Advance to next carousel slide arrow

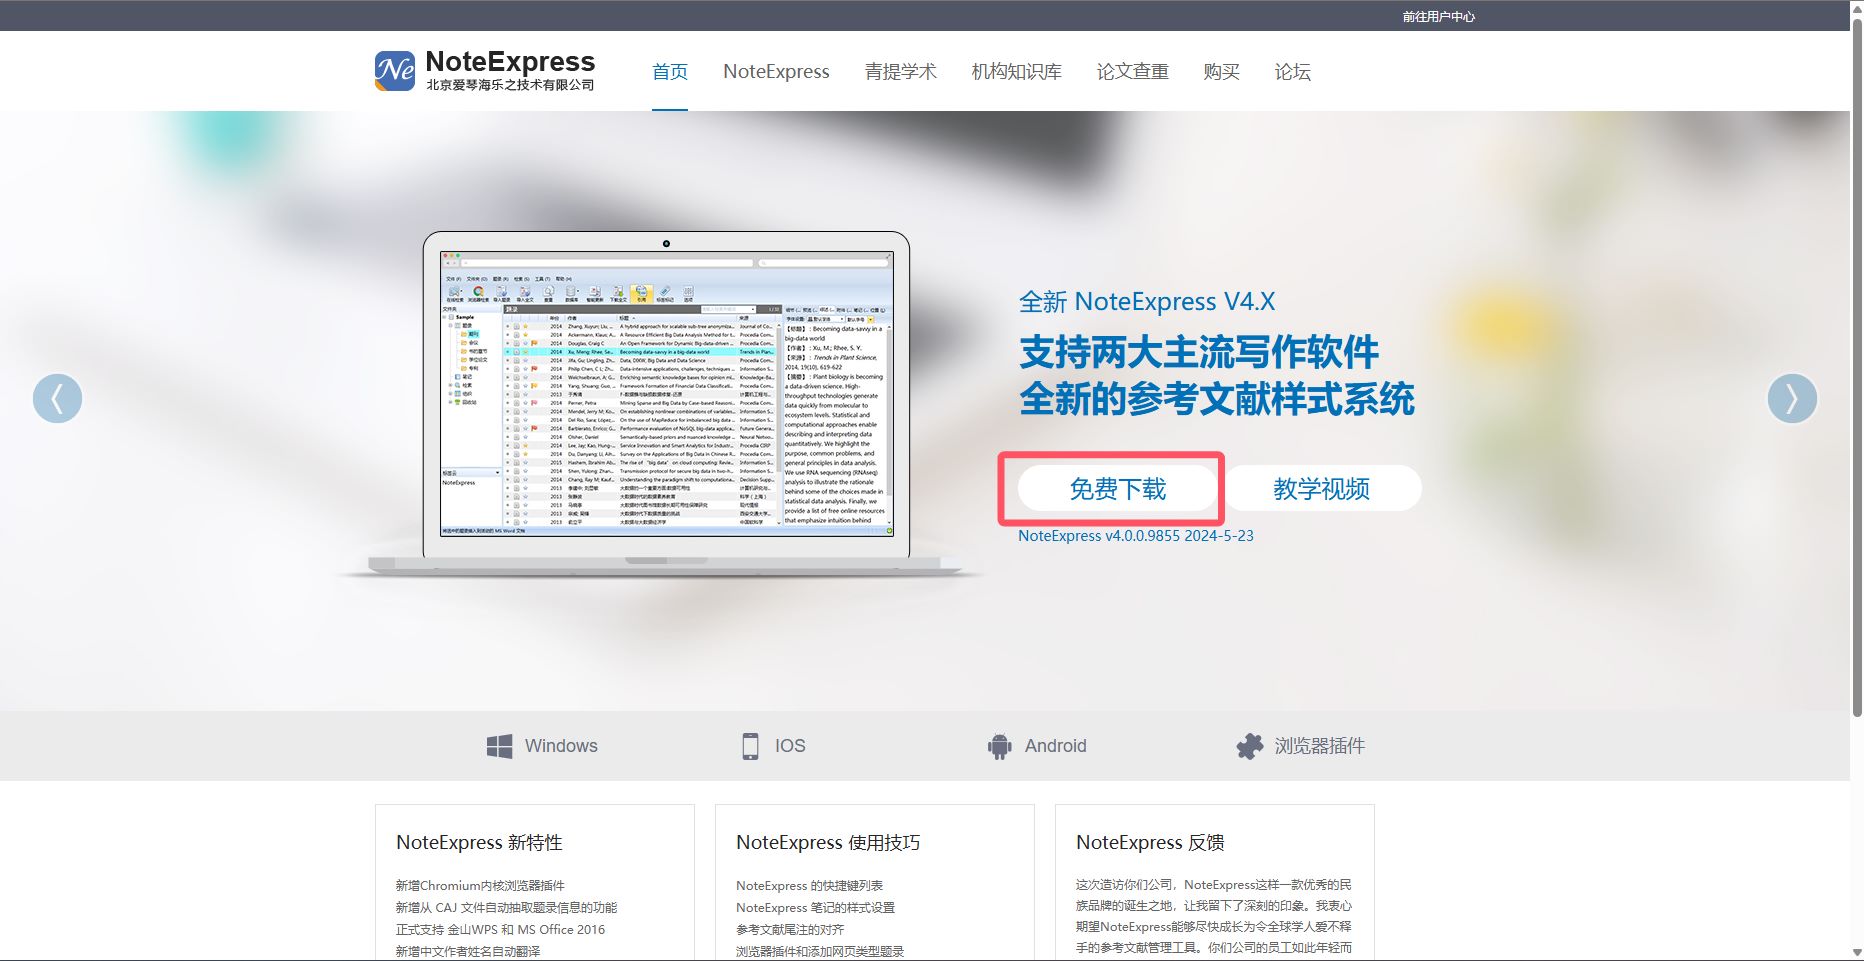(1792, 398)
